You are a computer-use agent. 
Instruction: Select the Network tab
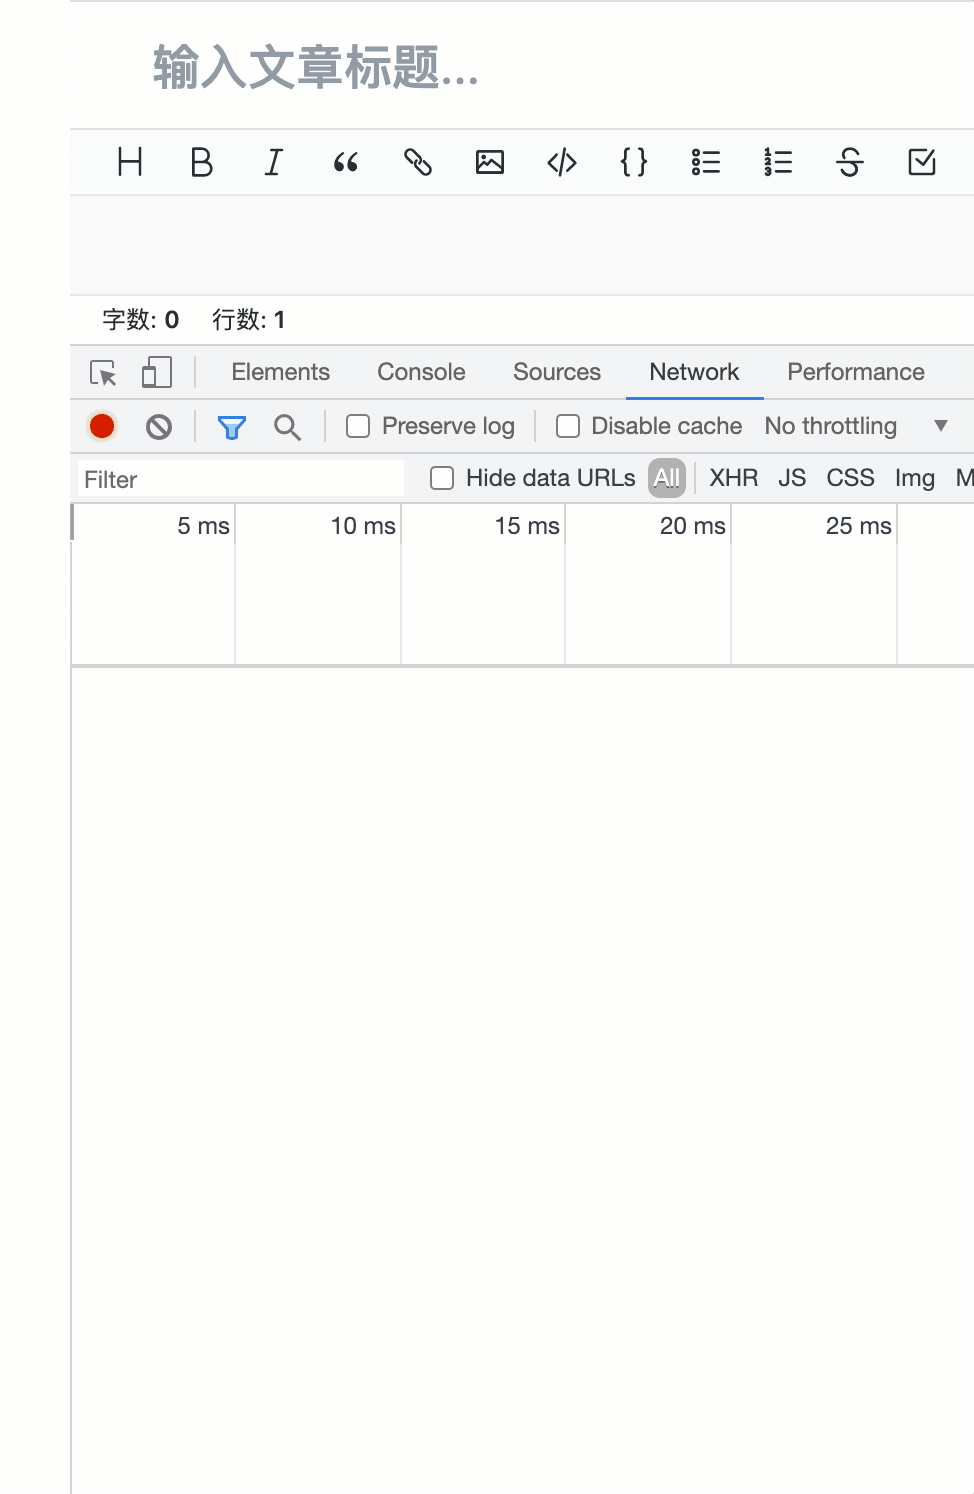[x=694, y=372]
